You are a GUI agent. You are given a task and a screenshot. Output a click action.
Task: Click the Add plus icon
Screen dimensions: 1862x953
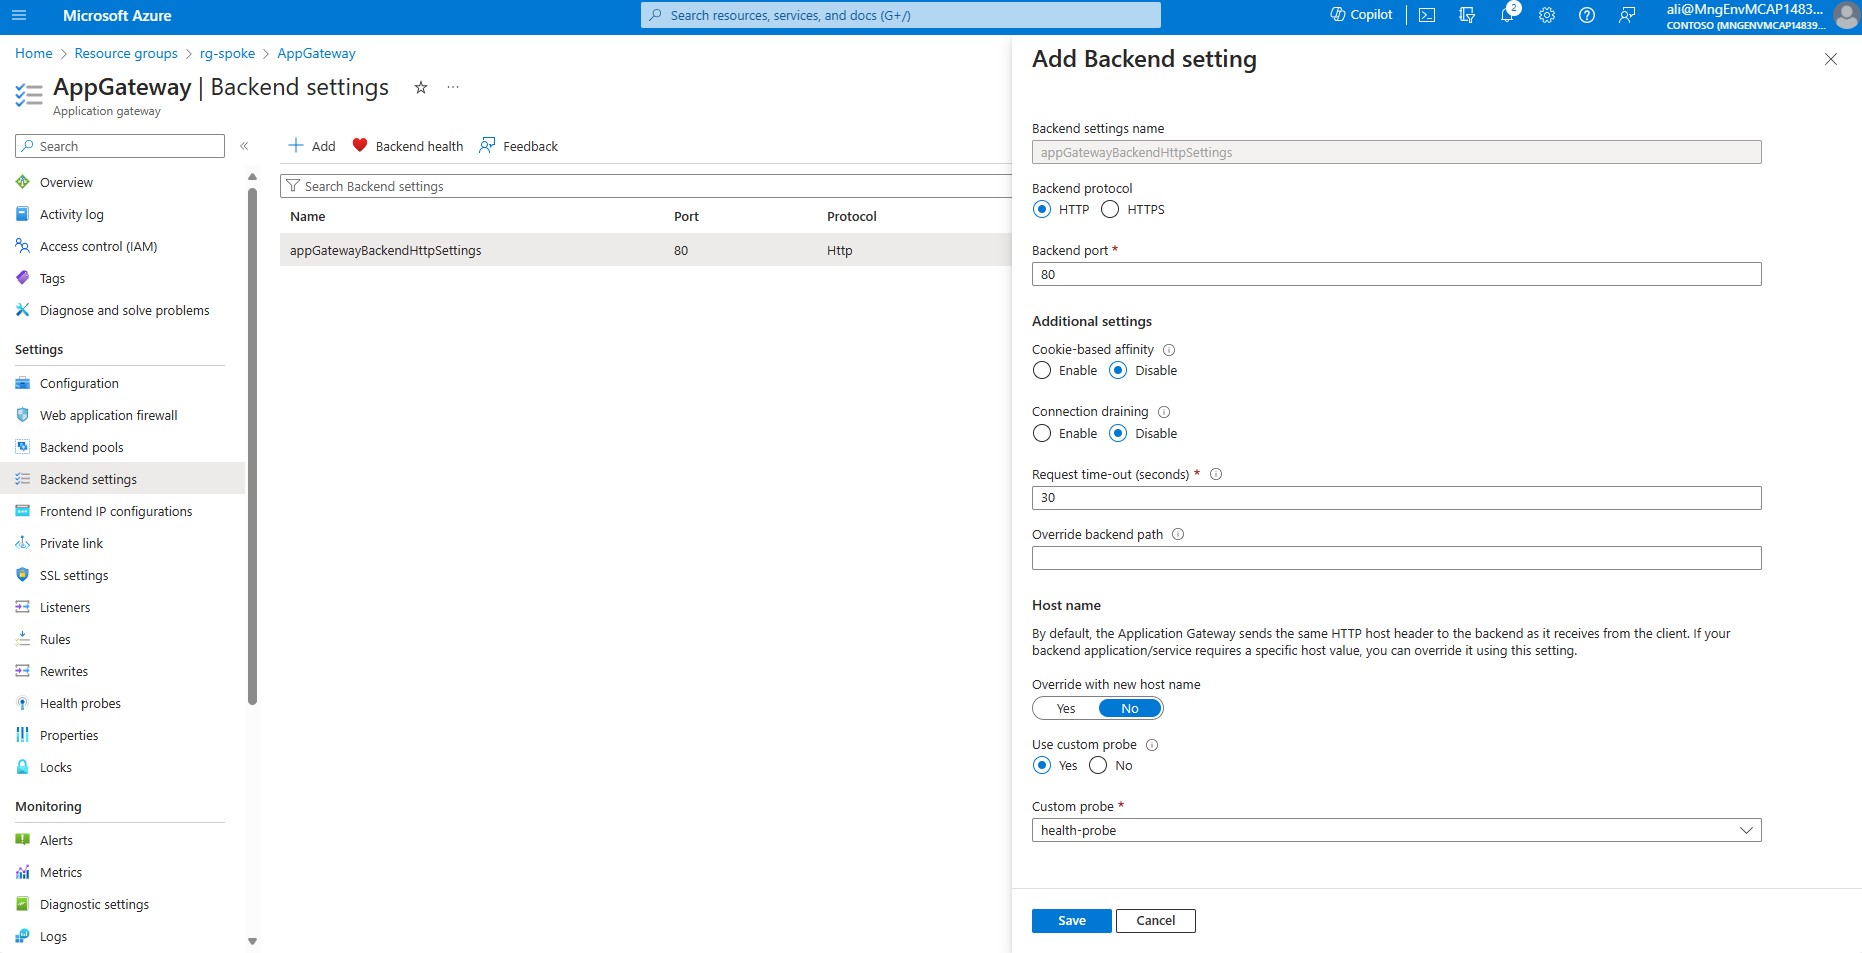click(296, 146)
